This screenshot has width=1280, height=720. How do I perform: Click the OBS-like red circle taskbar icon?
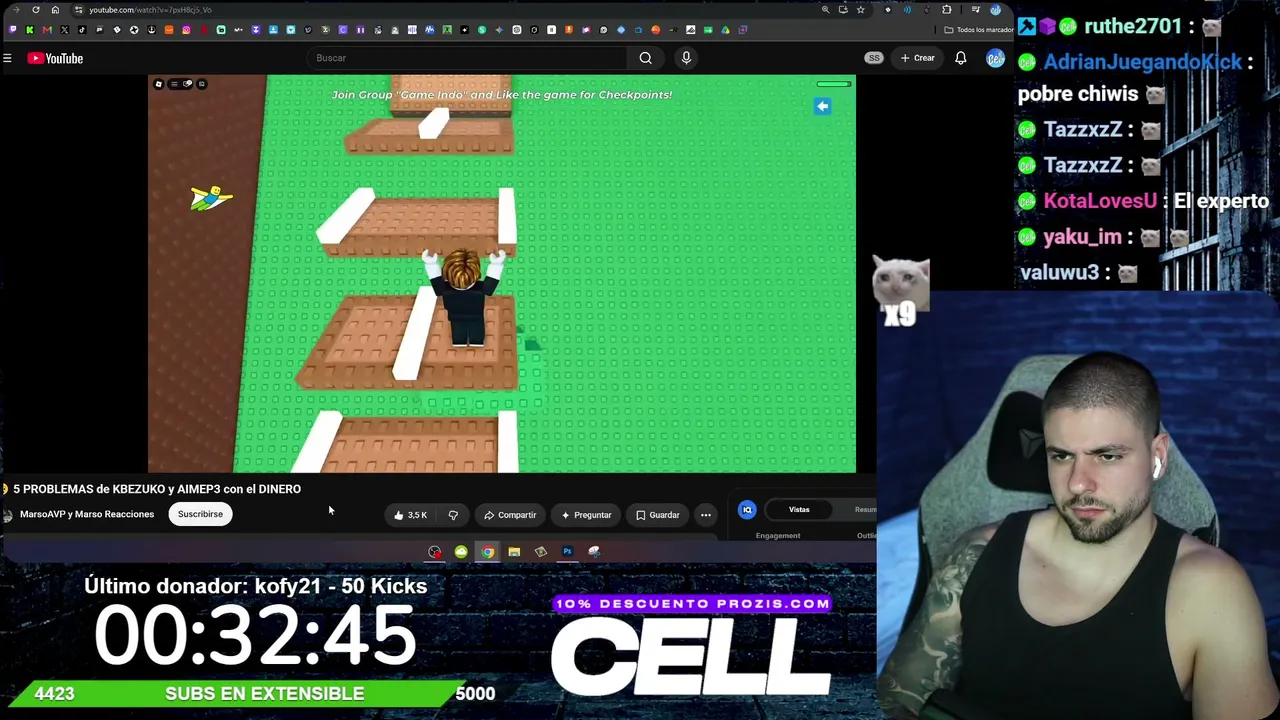pyautogui.click(x=435, y=552)
